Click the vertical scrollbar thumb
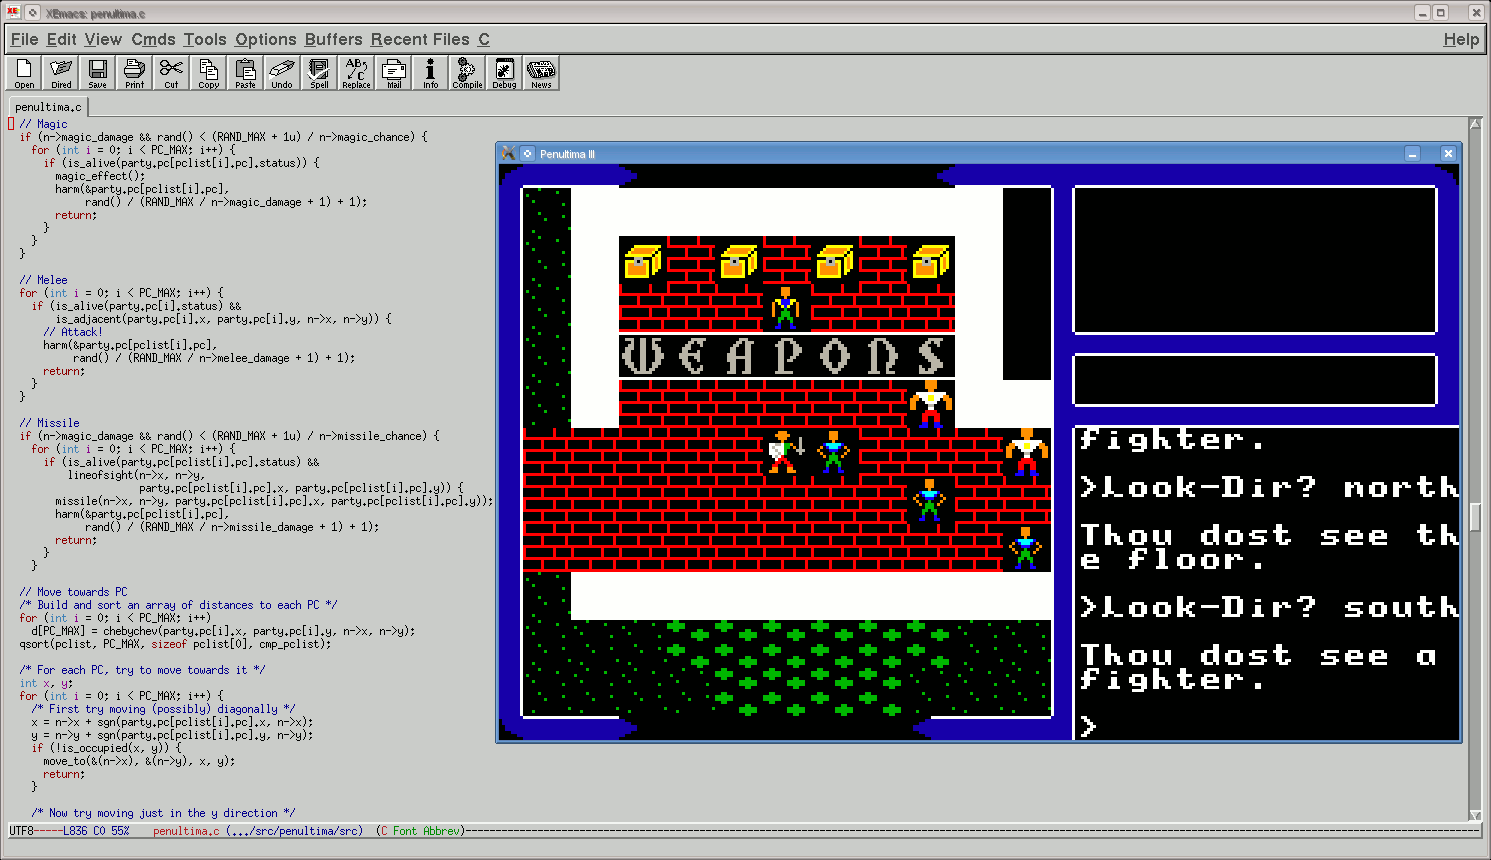Screen dimensions: 1491x860 tap(1475, 517)
